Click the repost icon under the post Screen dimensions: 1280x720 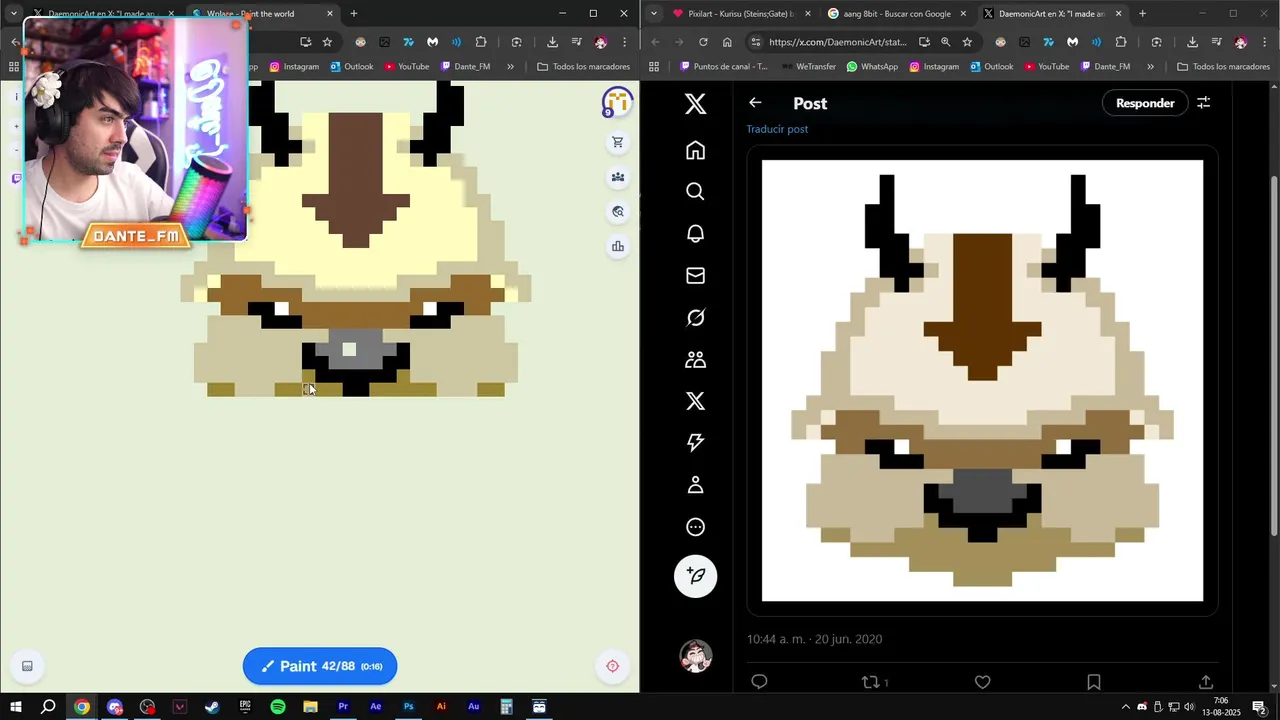tap(870, 682)
